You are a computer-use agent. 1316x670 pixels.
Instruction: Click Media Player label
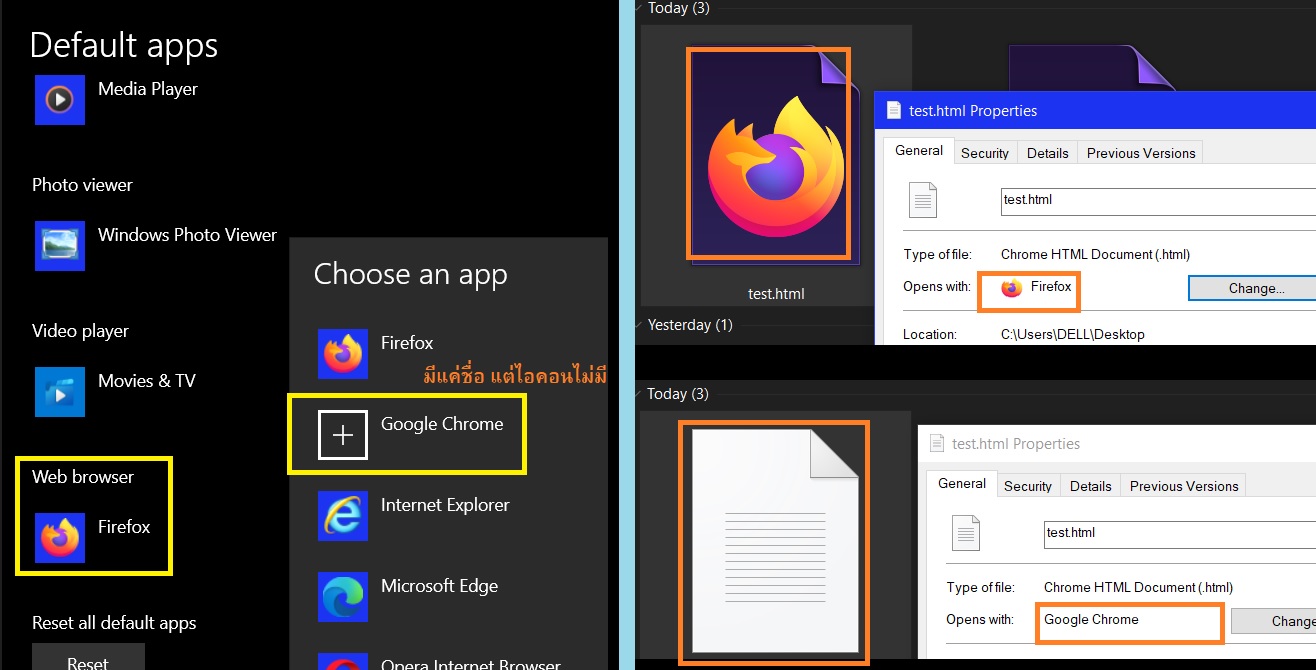pyautogui.click(x=148, y=89)
